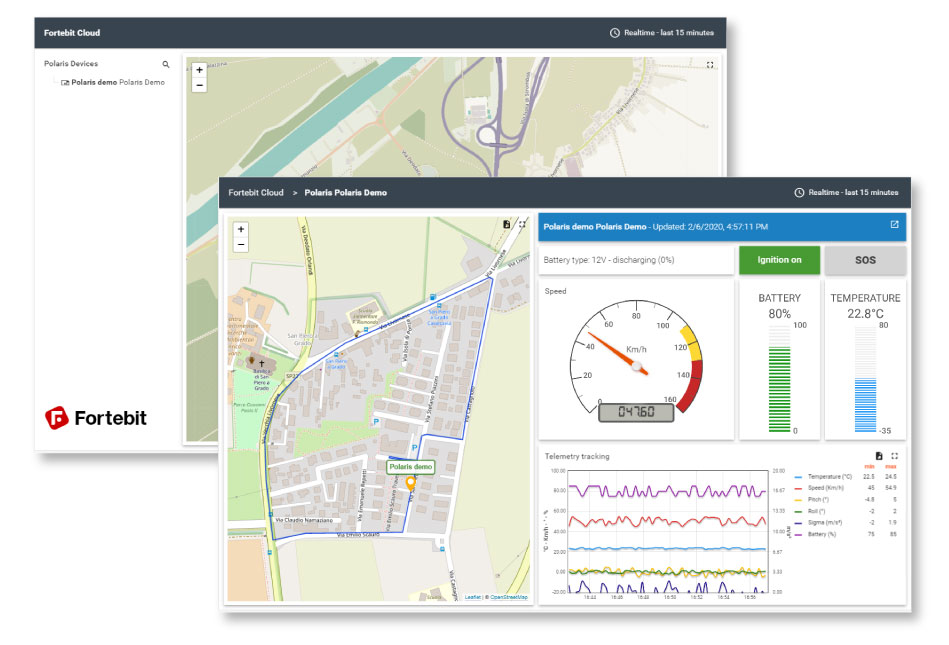Screen dimensions: 949x645
Task: Toggle Temperature (°C) series in legend
Action: (x=823, y=477)
